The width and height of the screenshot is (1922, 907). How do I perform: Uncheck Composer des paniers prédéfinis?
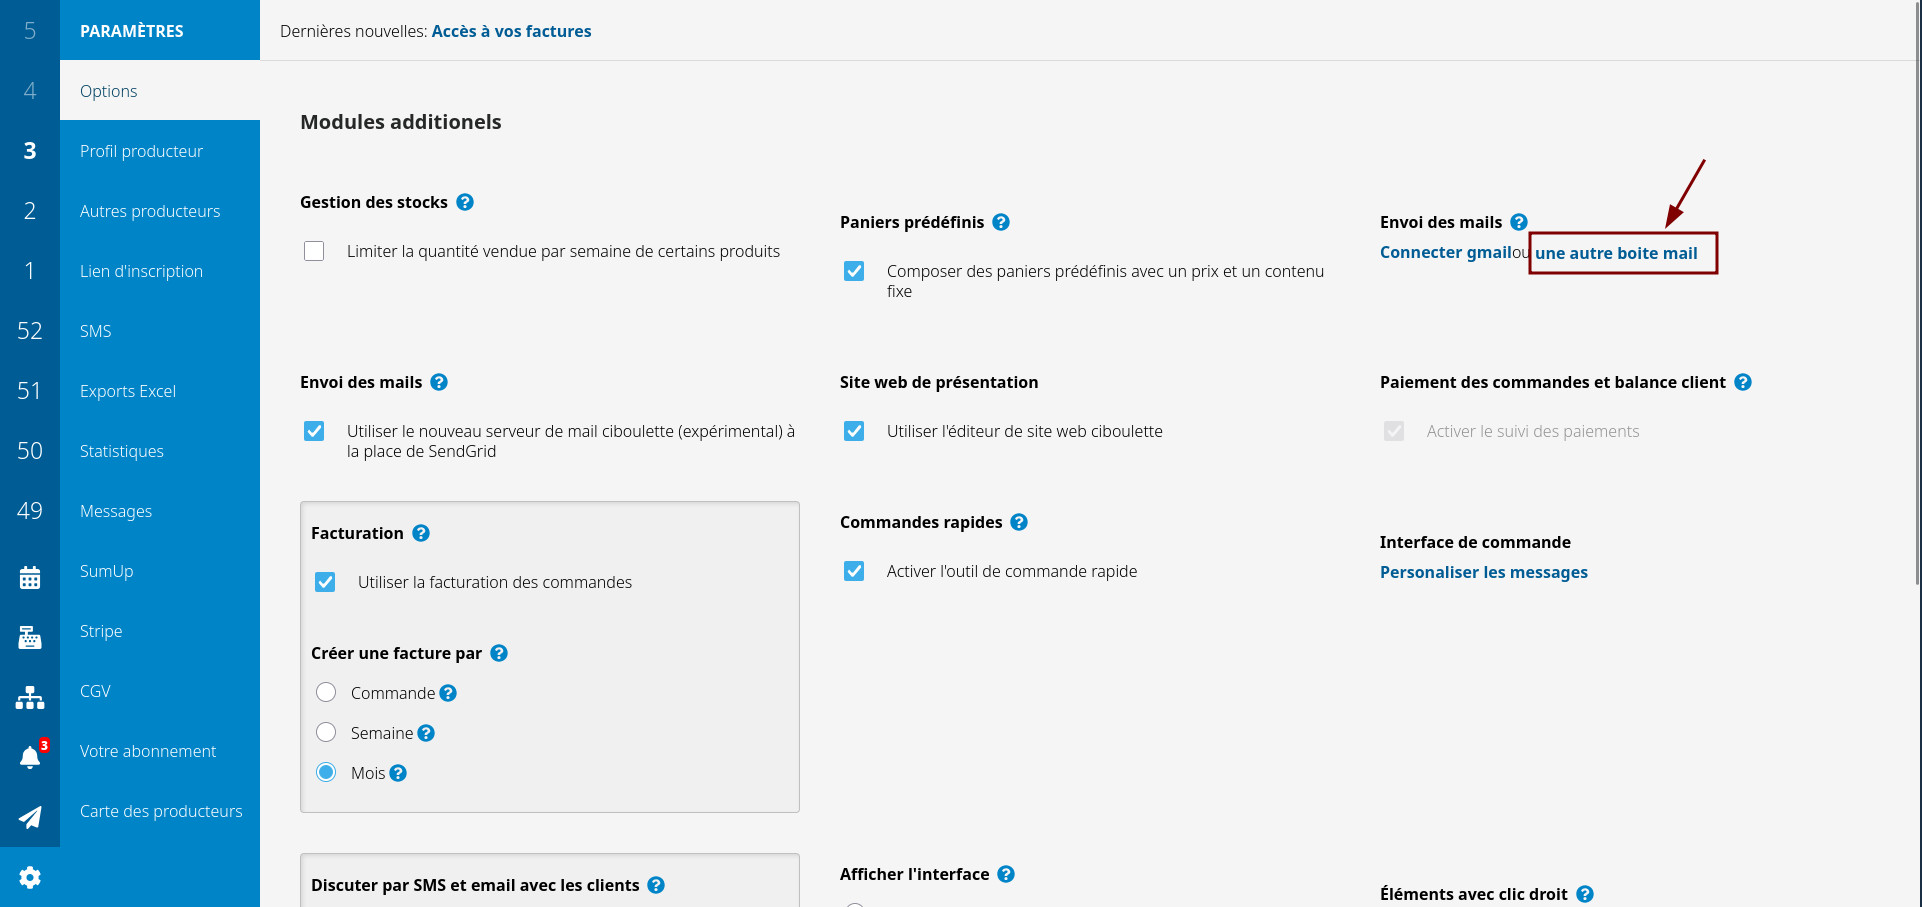point(854,271)
